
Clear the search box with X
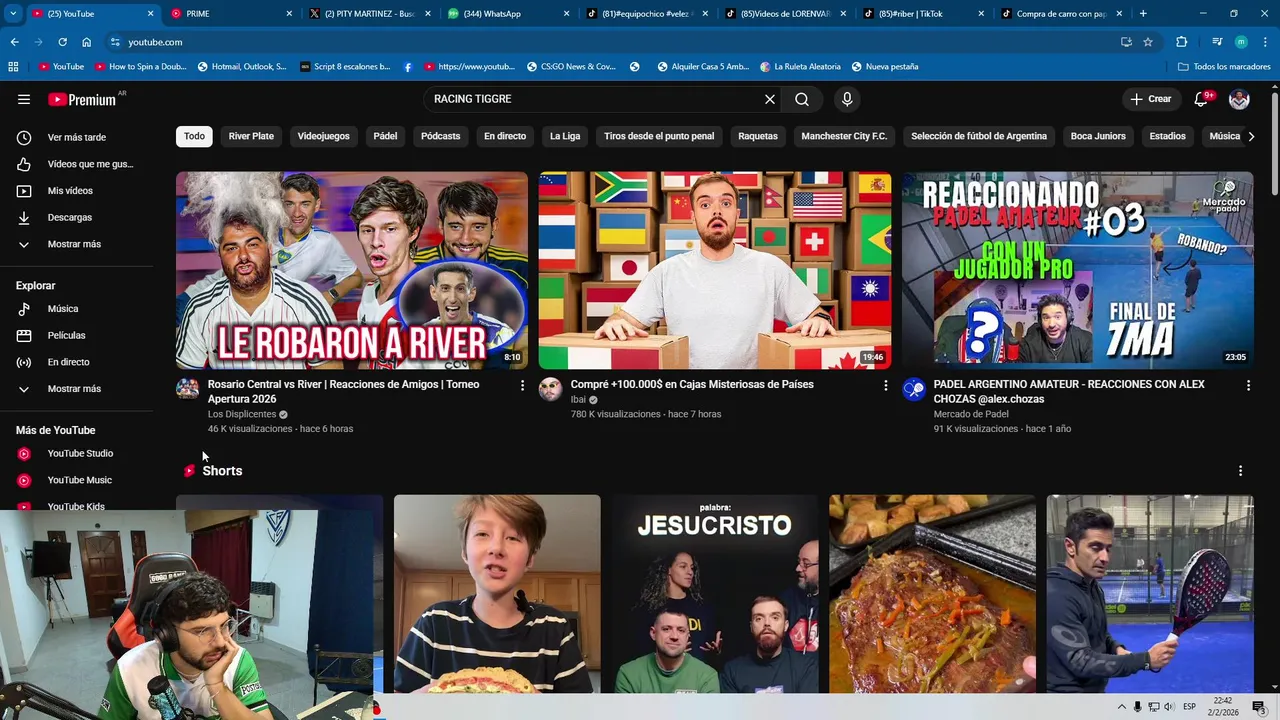770,99
